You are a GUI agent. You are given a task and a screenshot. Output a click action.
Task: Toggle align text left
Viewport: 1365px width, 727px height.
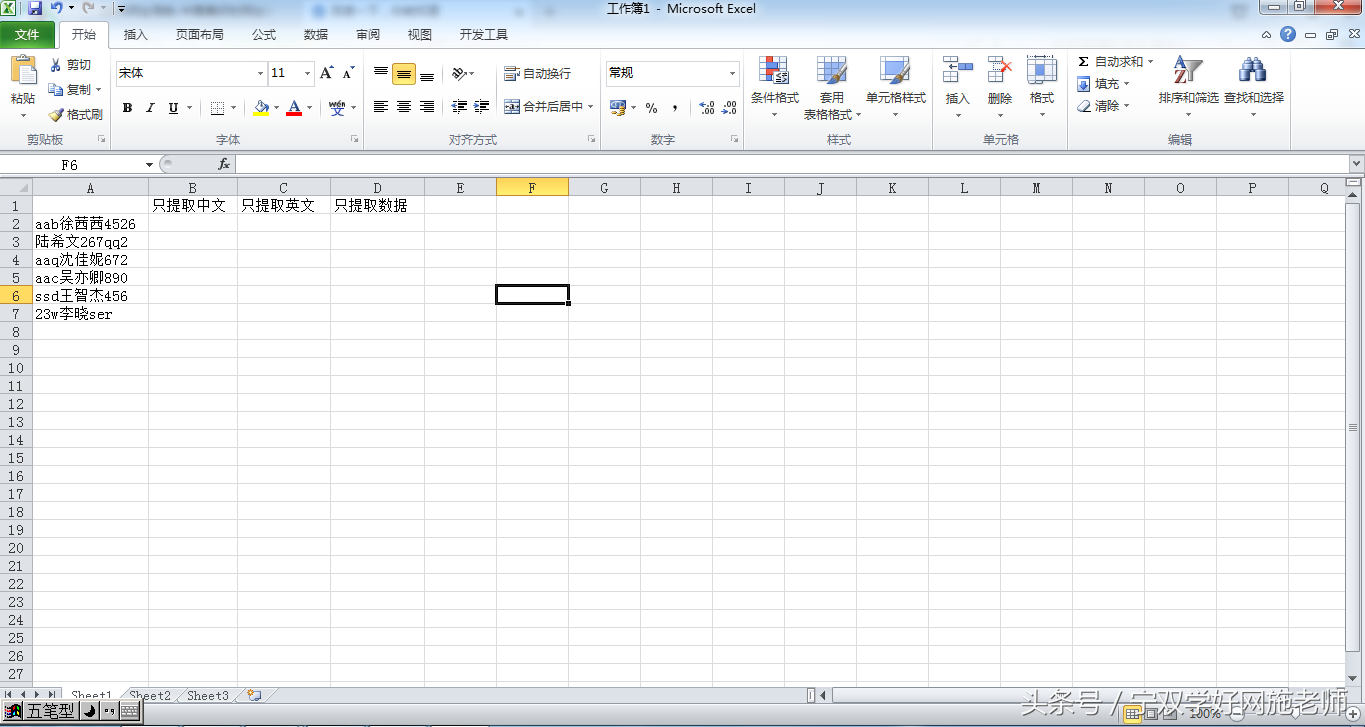(x=381, y=106)
